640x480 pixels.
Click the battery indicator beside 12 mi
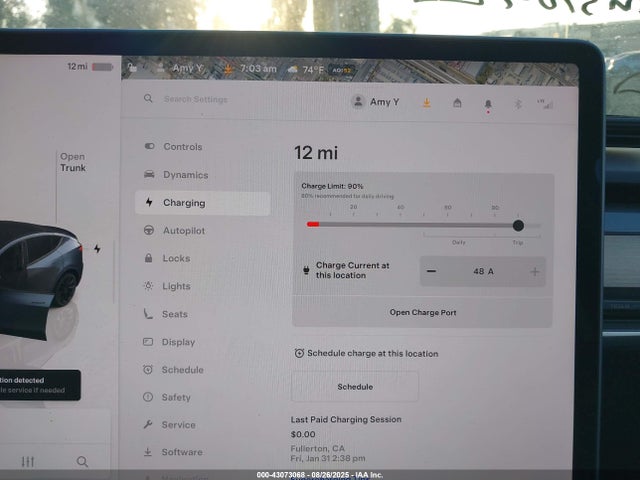coord(102,67)
